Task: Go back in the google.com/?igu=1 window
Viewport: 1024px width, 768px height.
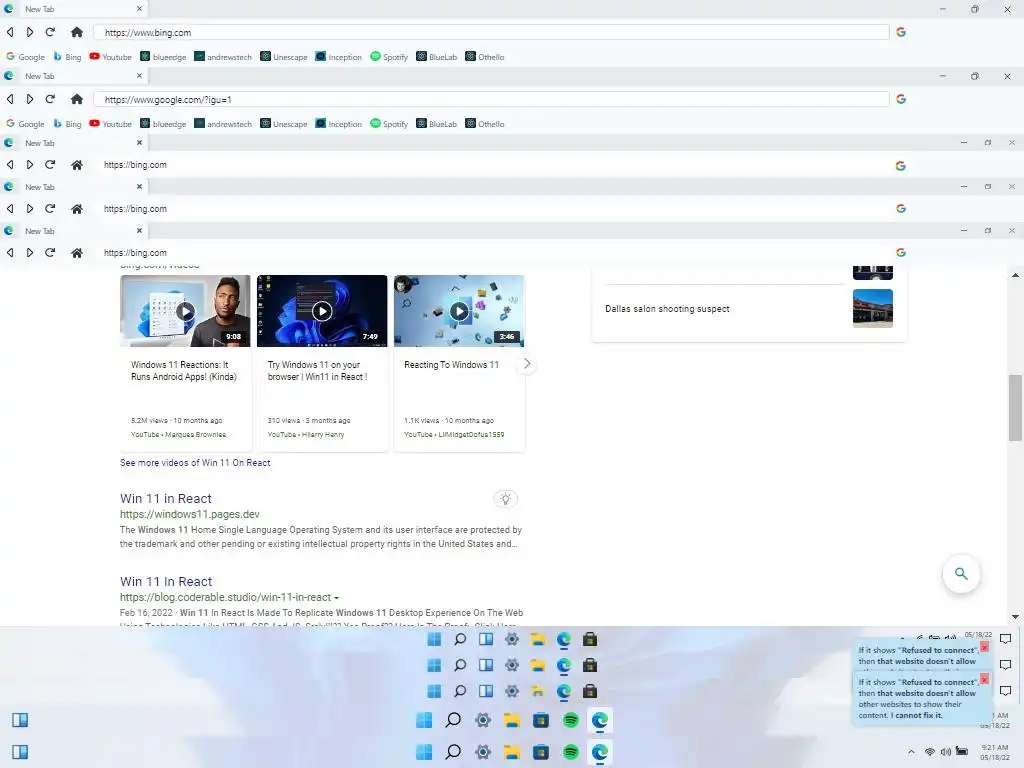Action: [x=10, y=99]
